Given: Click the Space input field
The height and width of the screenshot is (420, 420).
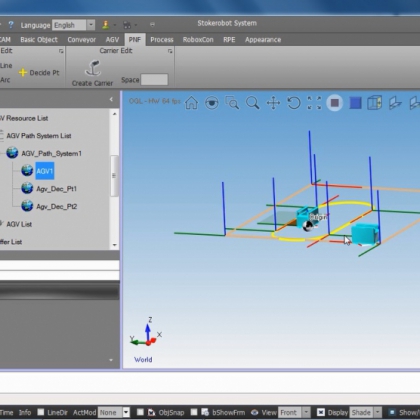Looking at the screenshot, I should 154,80.
